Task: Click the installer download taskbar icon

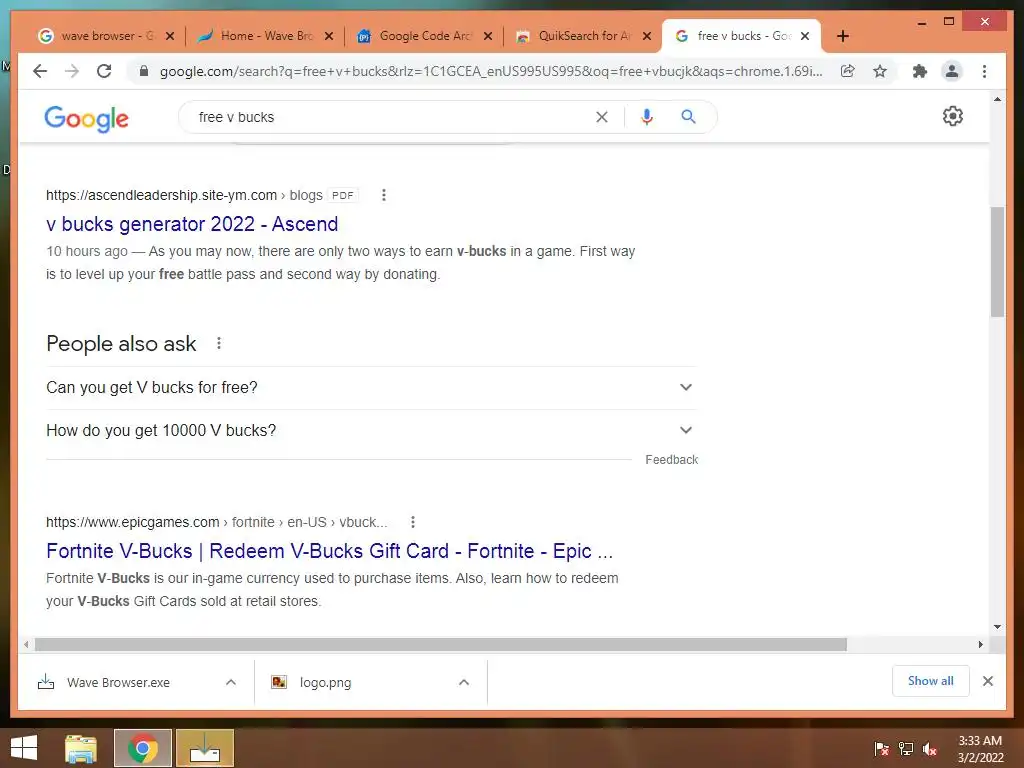Action: point(204,748)
